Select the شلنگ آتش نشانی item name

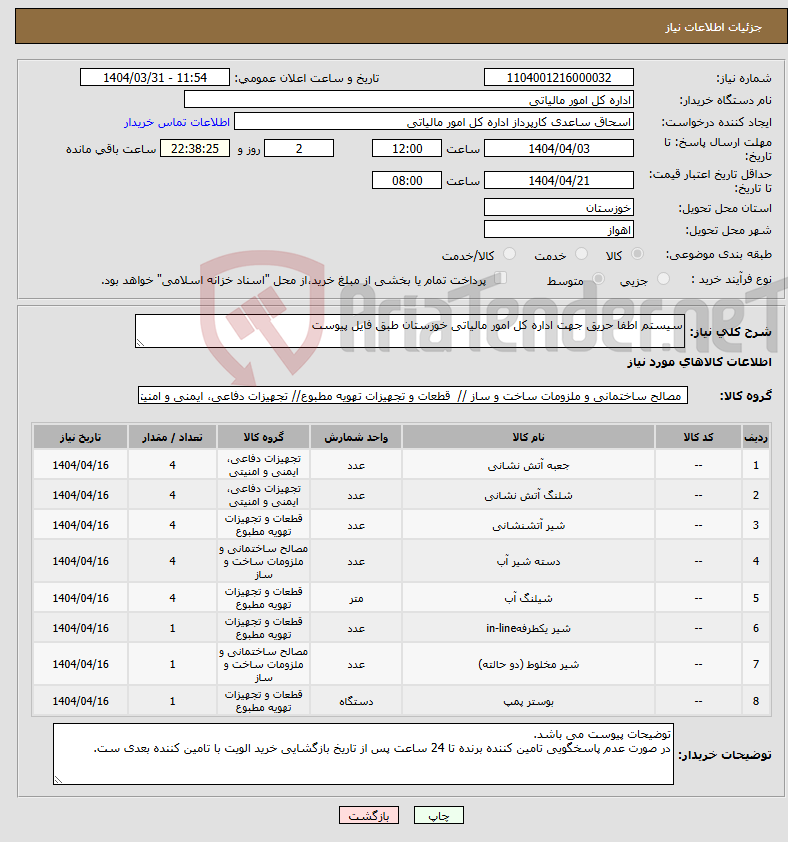[528, 495]
